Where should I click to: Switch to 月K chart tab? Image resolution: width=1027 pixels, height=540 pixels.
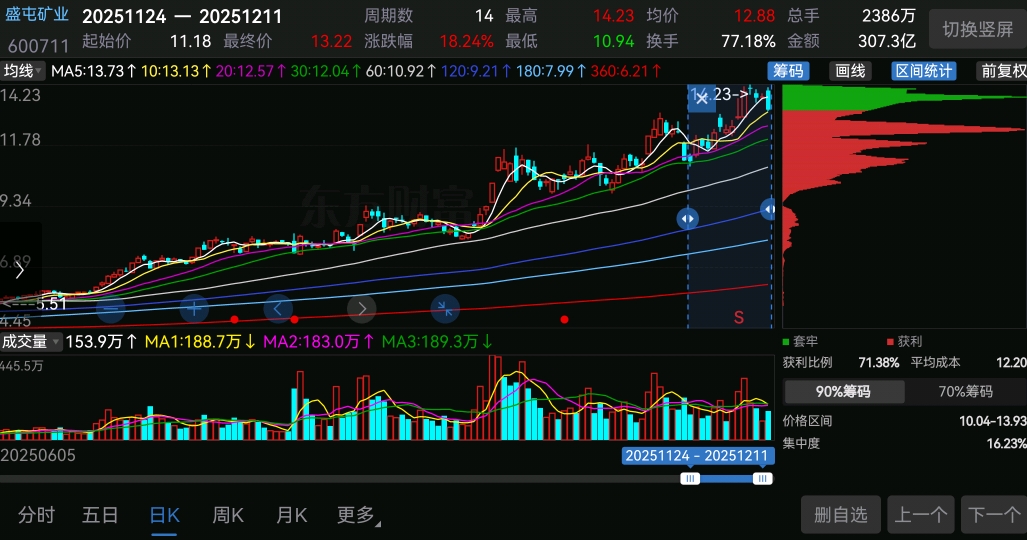point(291,515)
